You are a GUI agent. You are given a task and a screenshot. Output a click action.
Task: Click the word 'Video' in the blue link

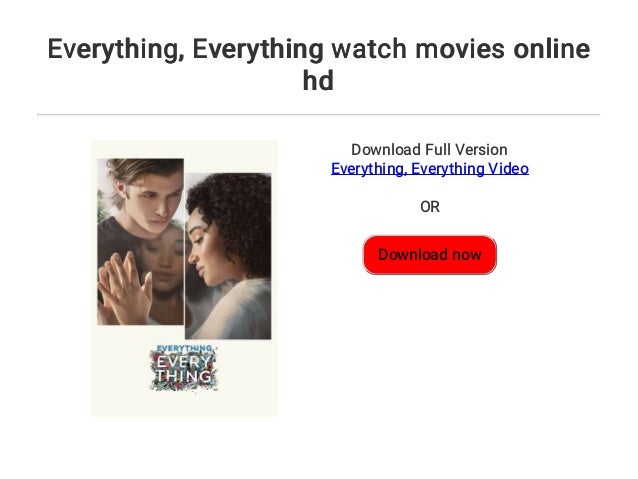(508, 168)
